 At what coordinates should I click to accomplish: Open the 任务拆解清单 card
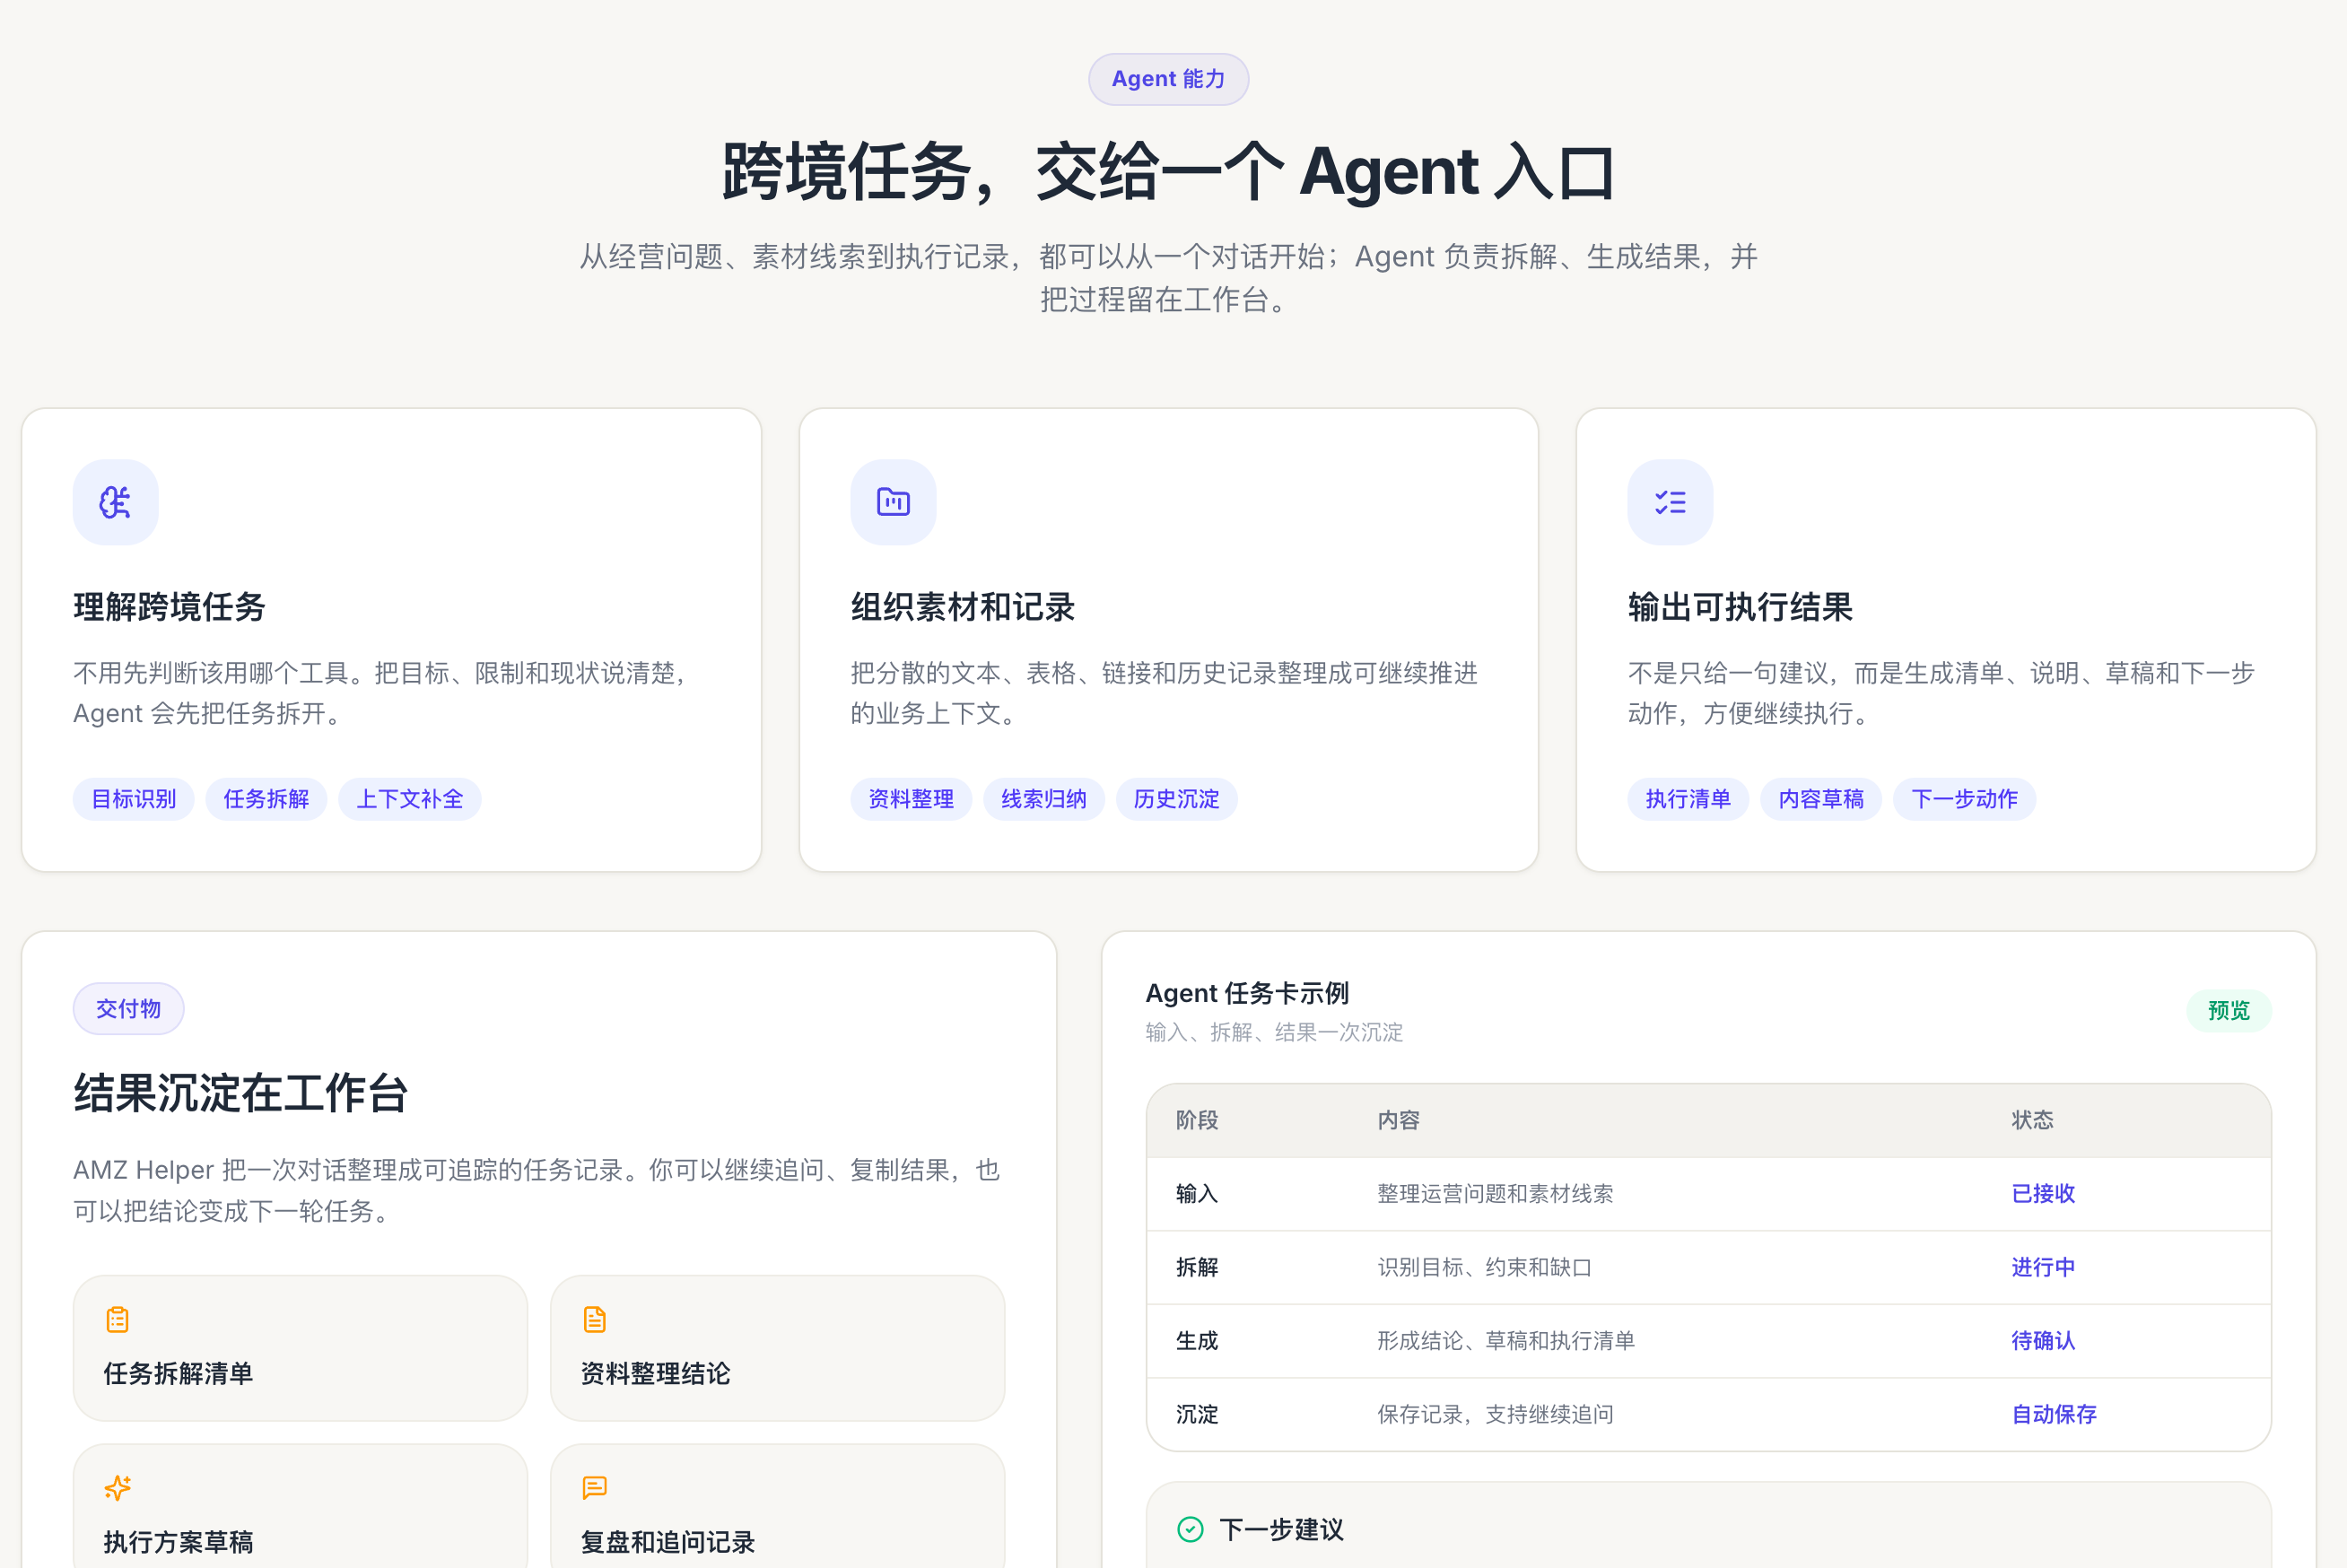300,1347
